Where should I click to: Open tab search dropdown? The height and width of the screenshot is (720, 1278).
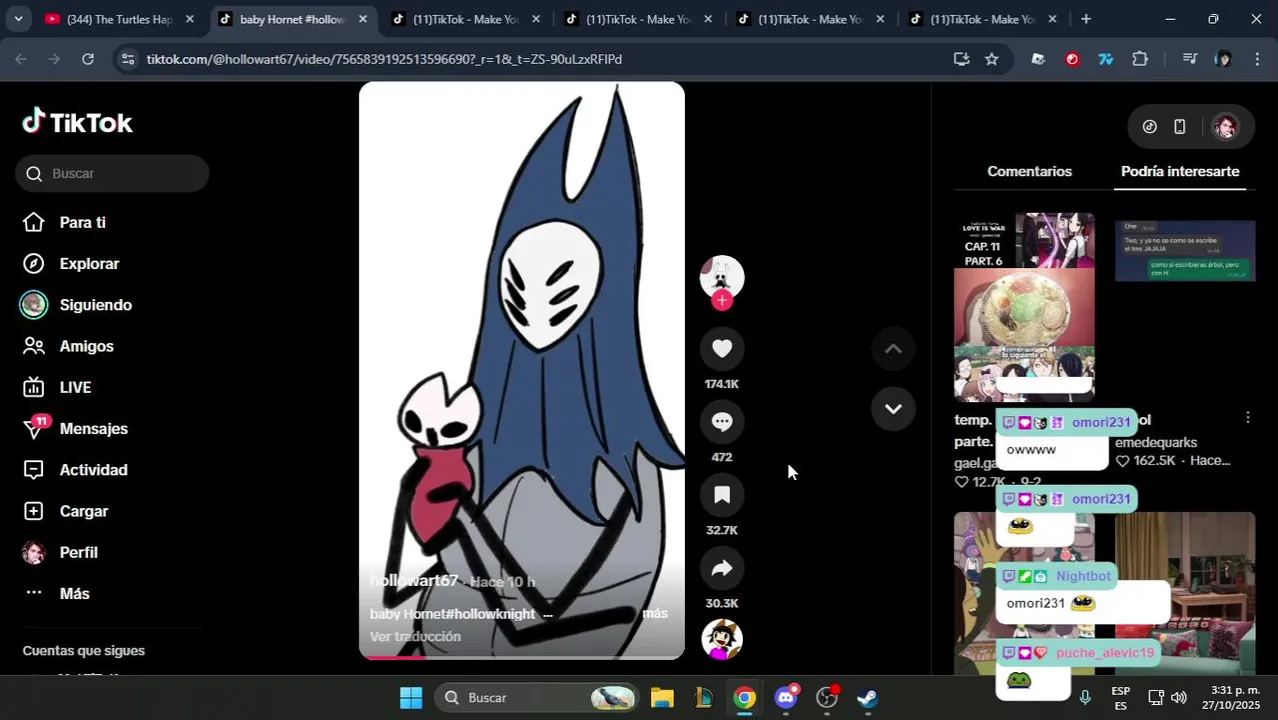(17, 19)
